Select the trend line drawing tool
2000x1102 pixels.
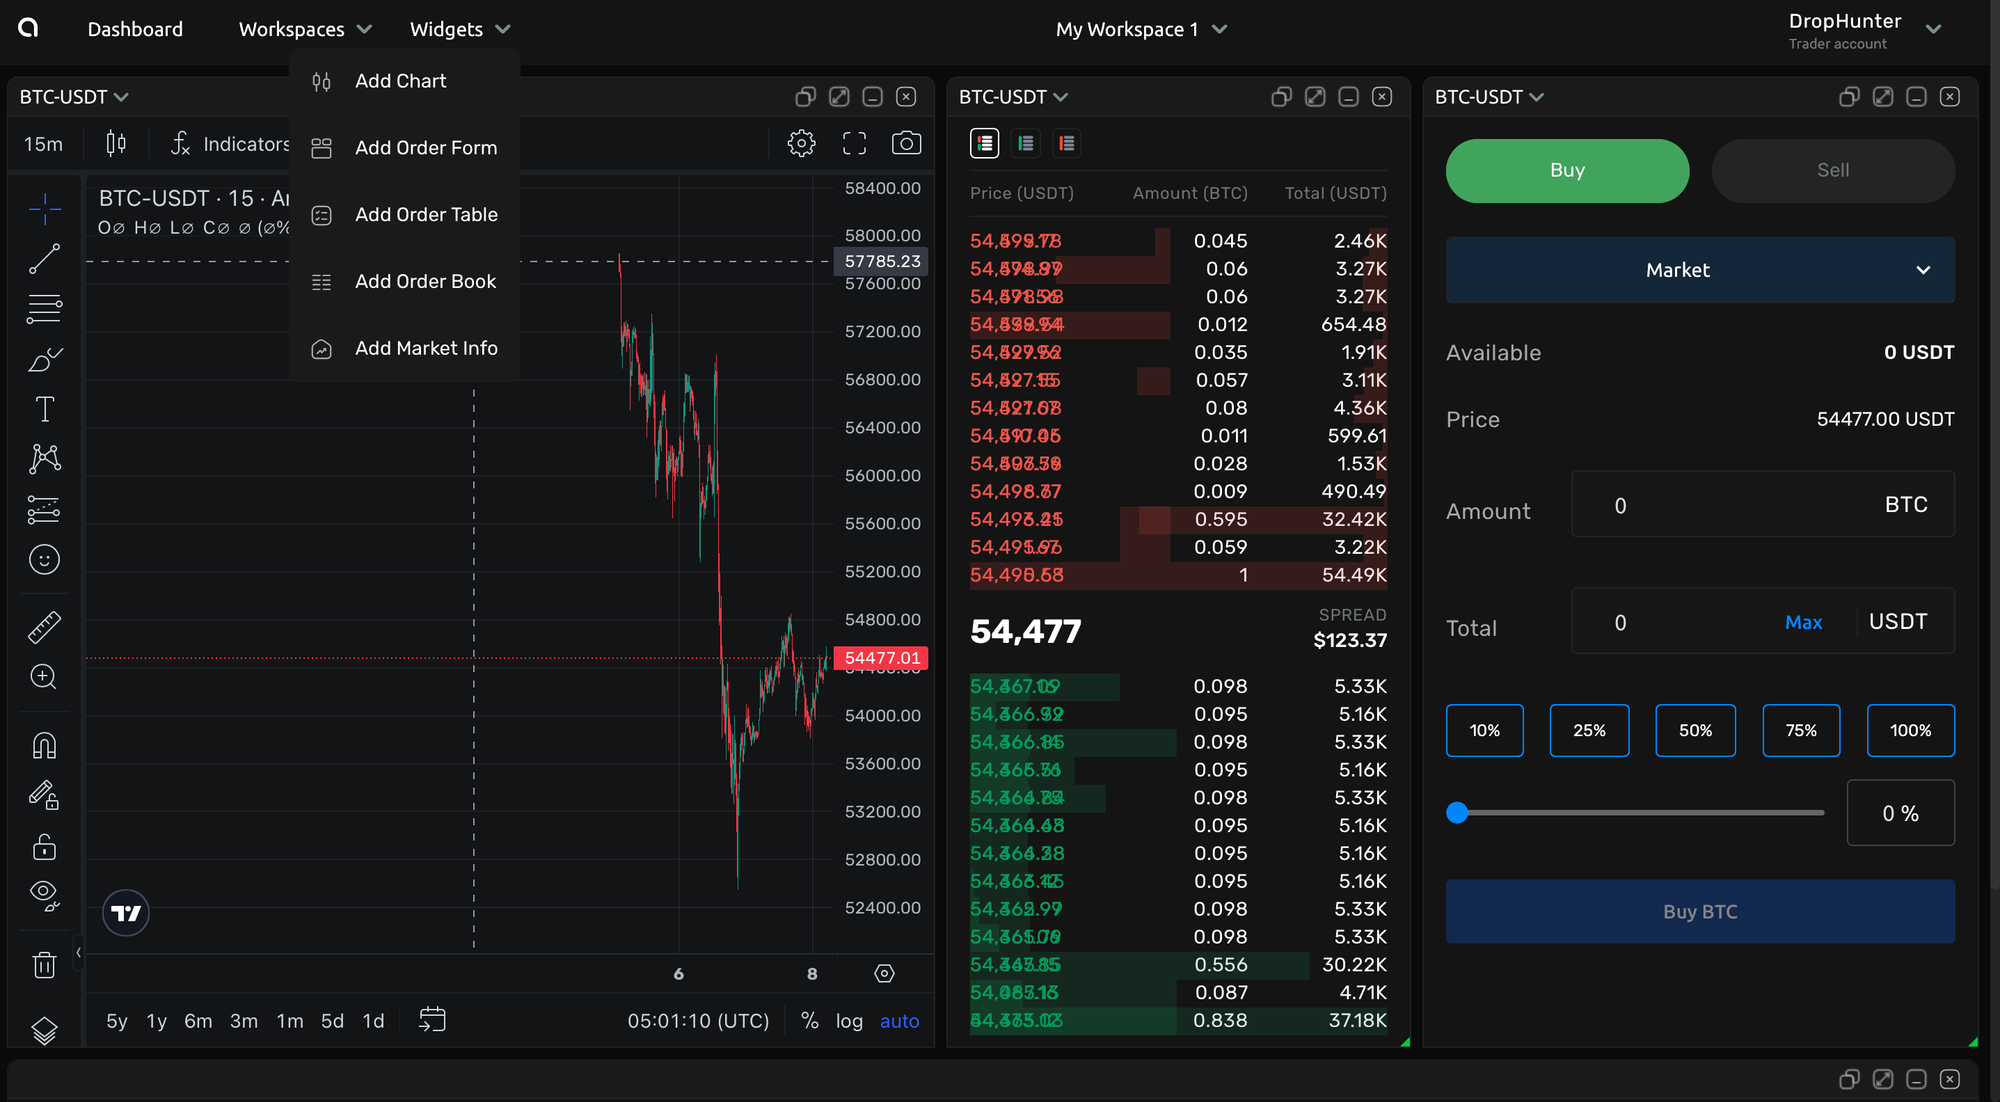(x=44, y=259)
